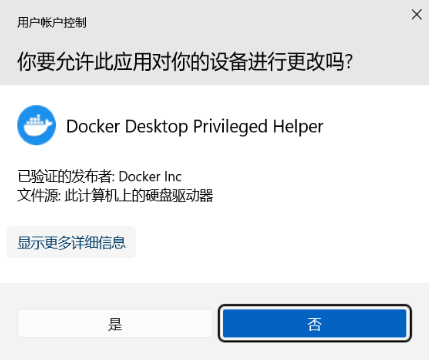Click the Docker Desktop Privileged Helper name
Screen dimensions: 429x360
click(x=195, y=127)
